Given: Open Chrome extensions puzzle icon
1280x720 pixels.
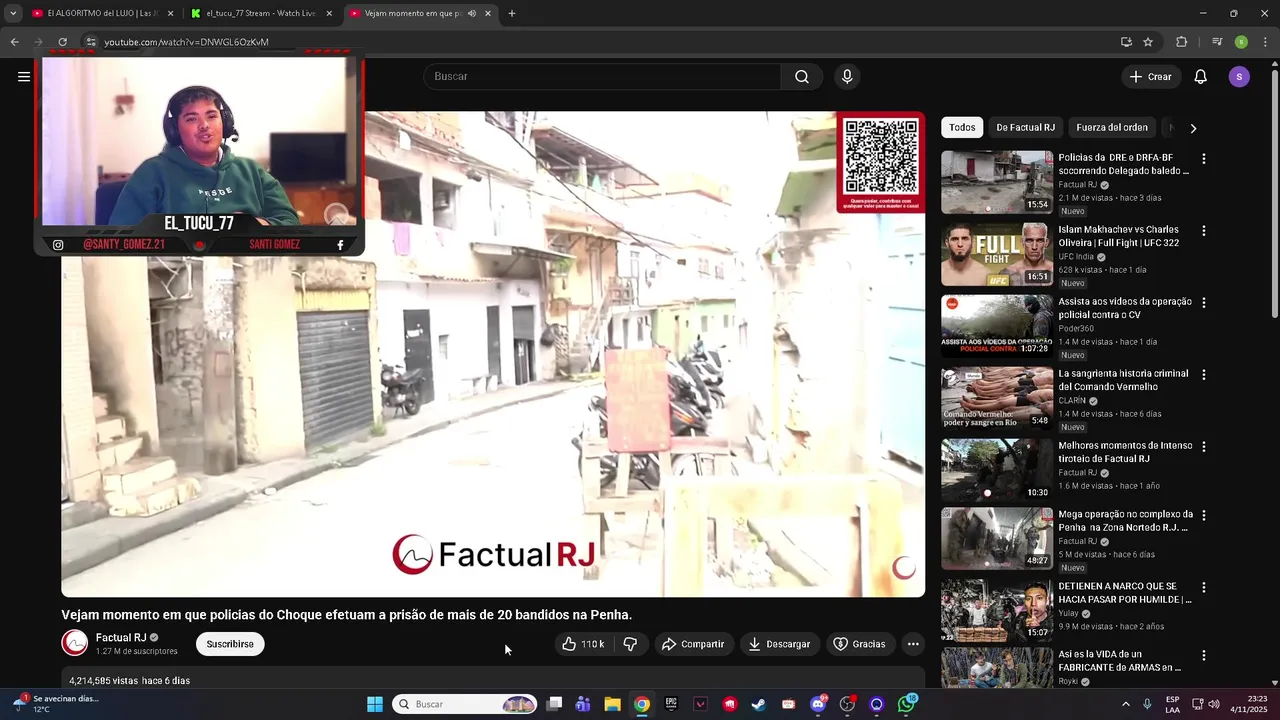Looking at the screenshot, I should click(x=1181, y=42).
